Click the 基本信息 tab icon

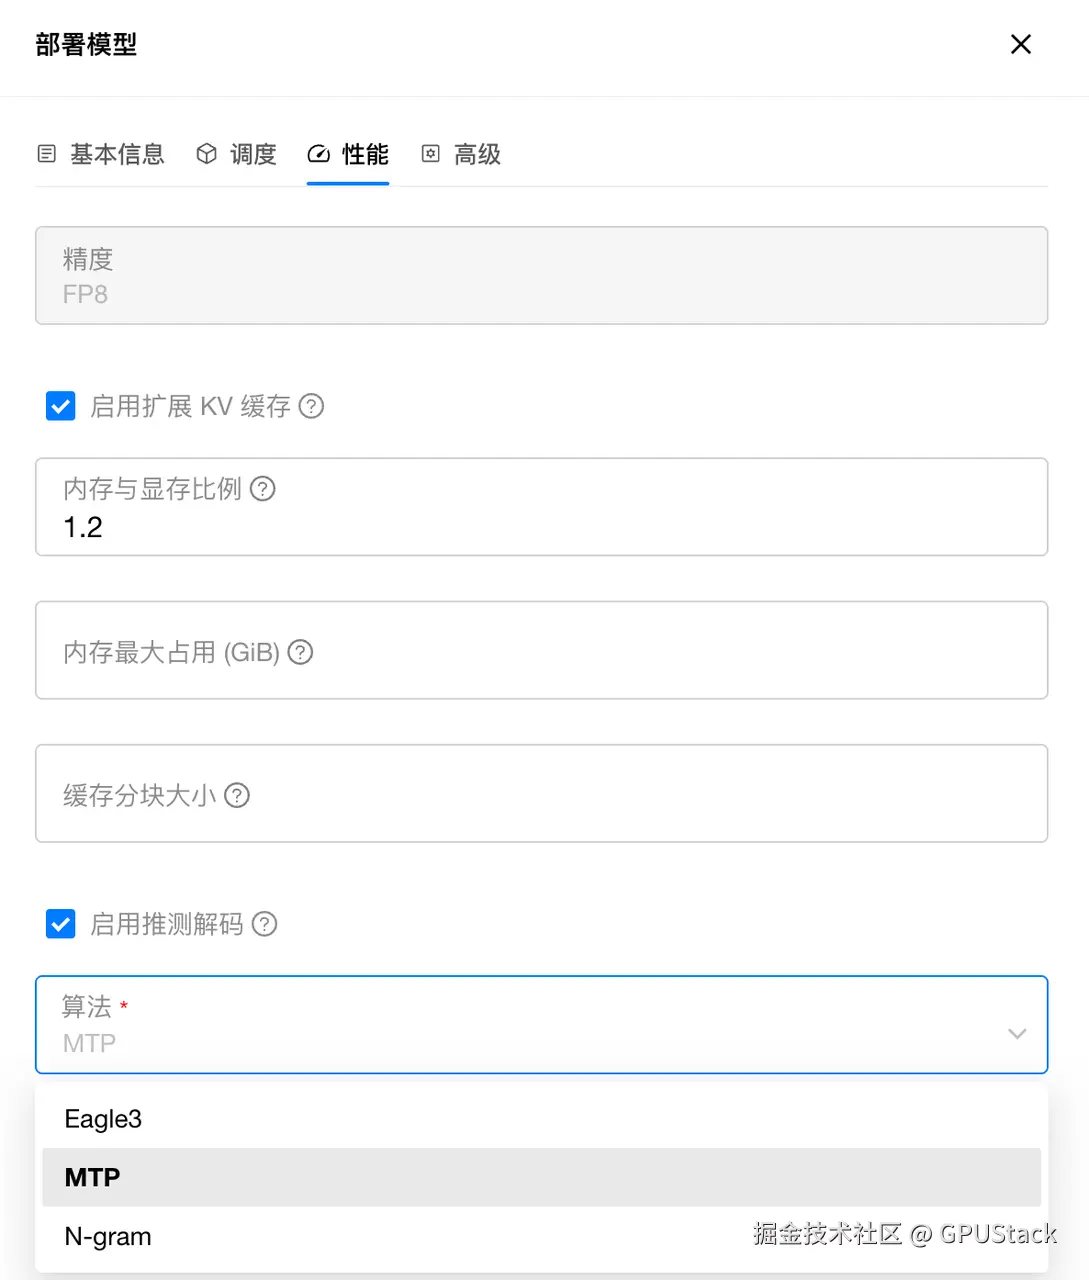pyautogui.click(x=46, y=154)
